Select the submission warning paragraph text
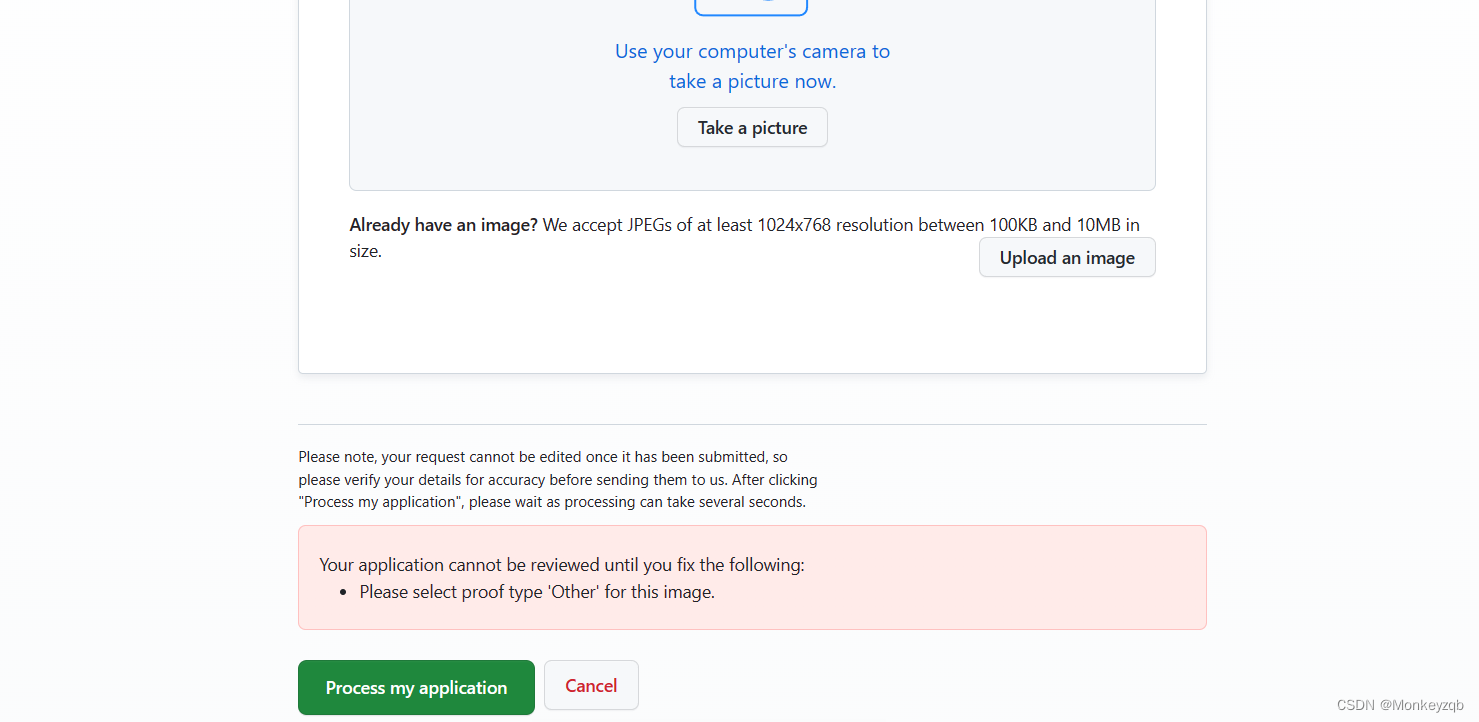 pyautogui.click(x=557, y=479)
